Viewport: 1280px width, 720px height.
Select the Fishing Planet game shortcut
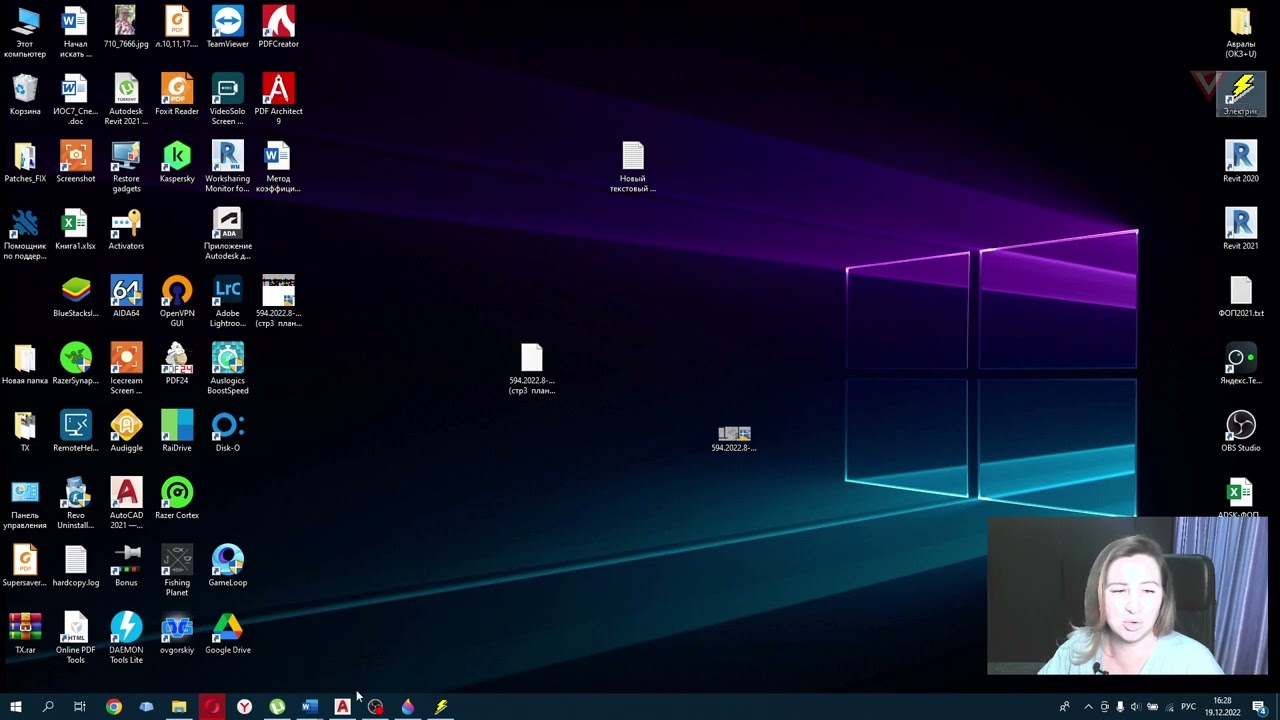coord(177,570)
